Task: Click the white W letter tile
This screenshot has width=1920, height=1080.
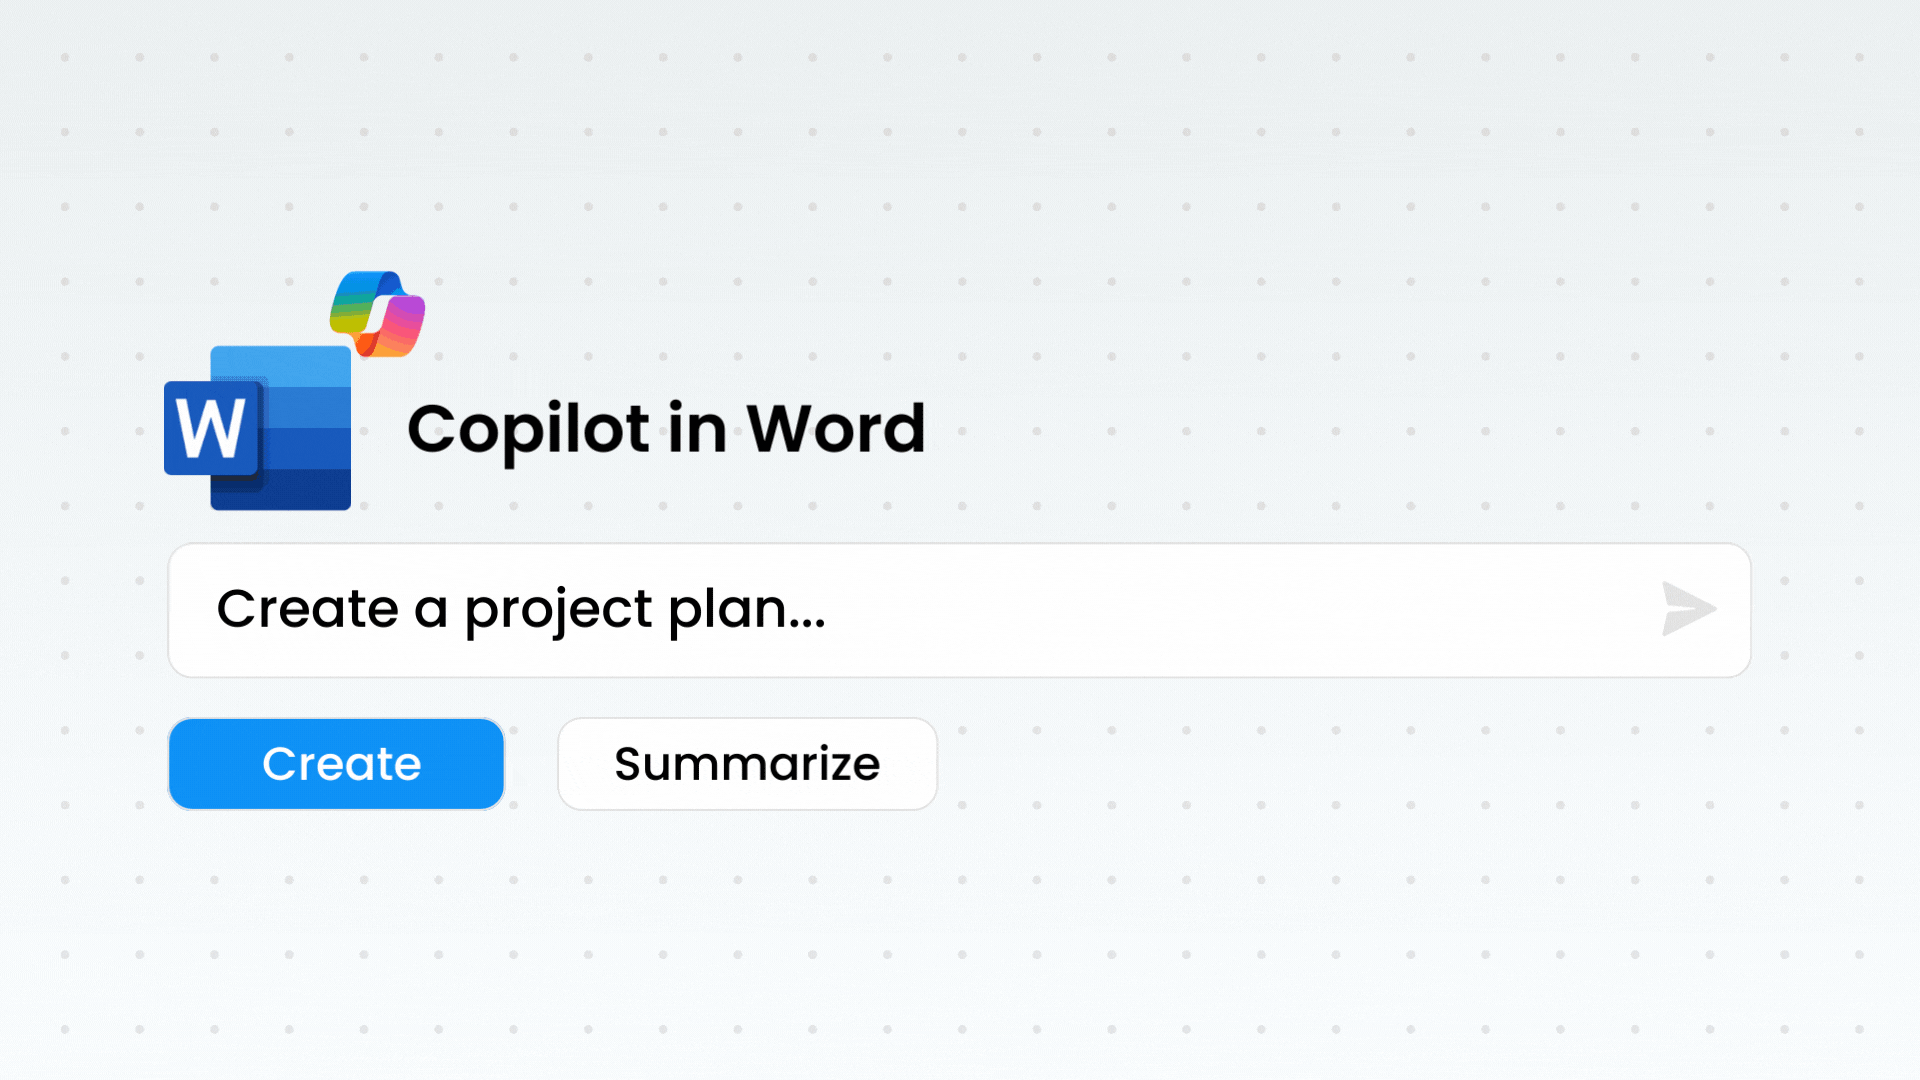Action: point(211,428)
